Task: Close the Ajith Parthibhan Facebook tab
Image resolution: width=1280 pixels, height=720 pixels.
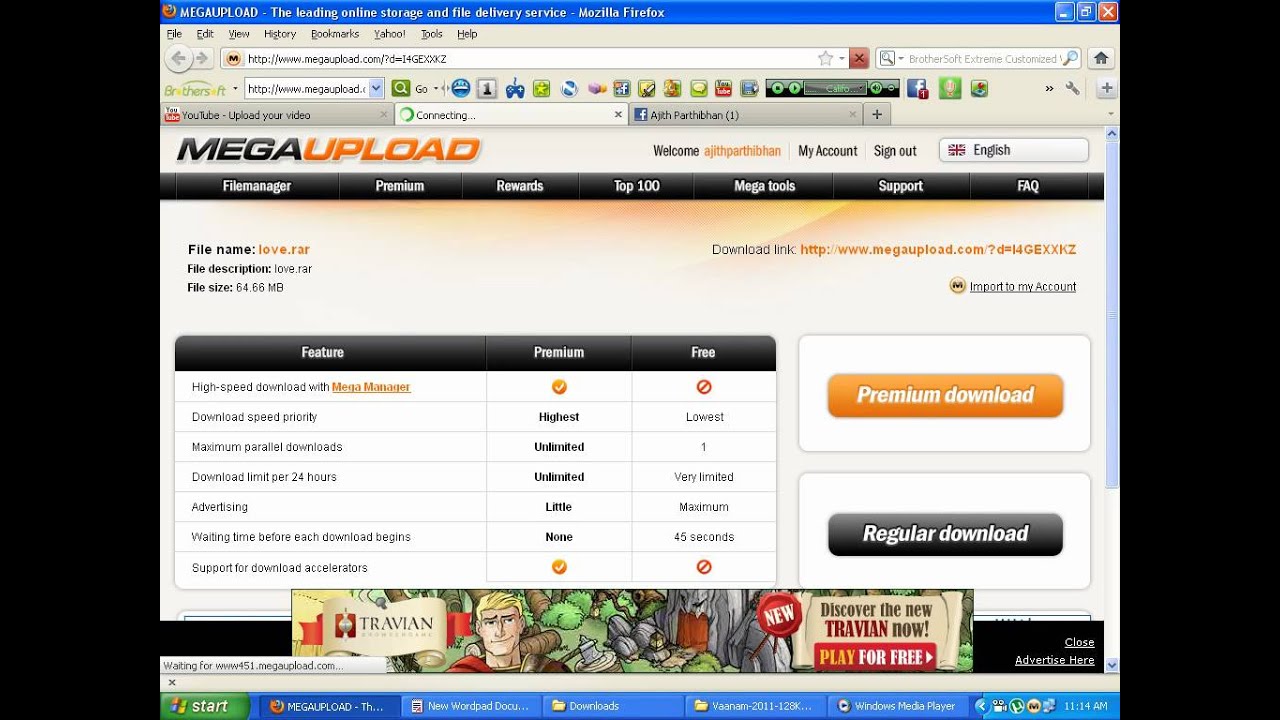Action: [x=853, y=115]
